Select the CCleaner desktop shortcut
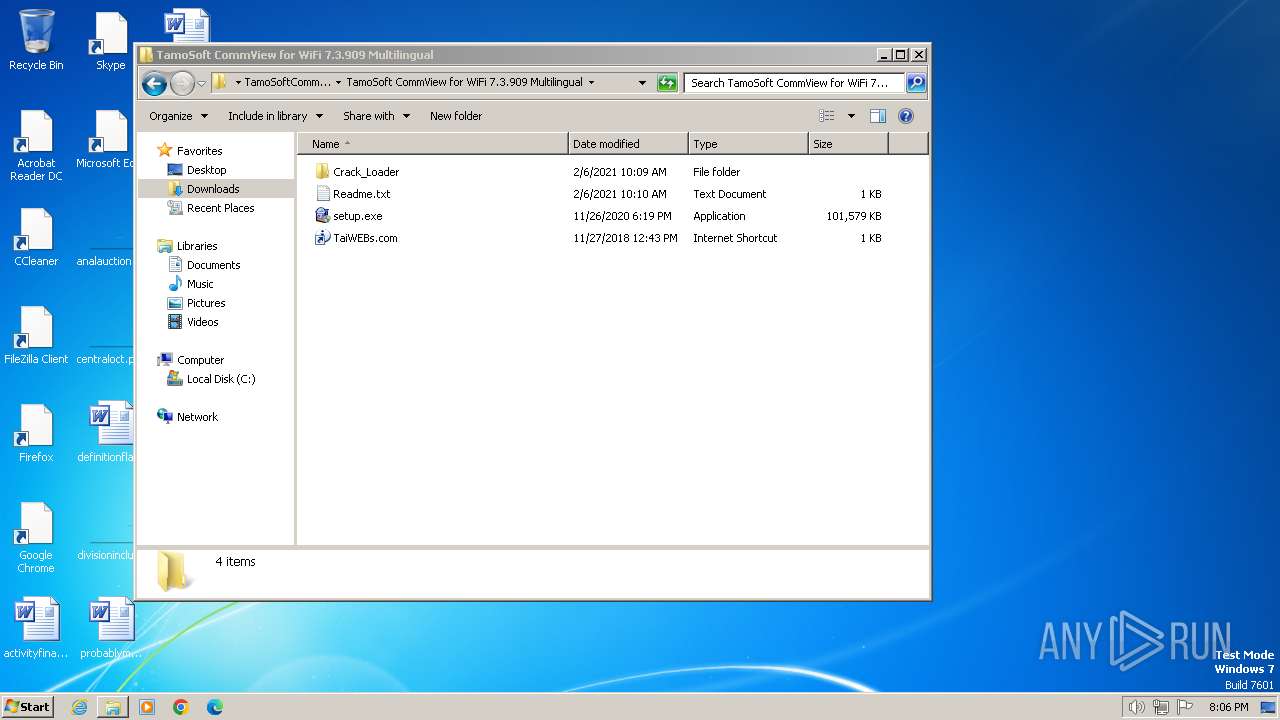 [36, 238]
